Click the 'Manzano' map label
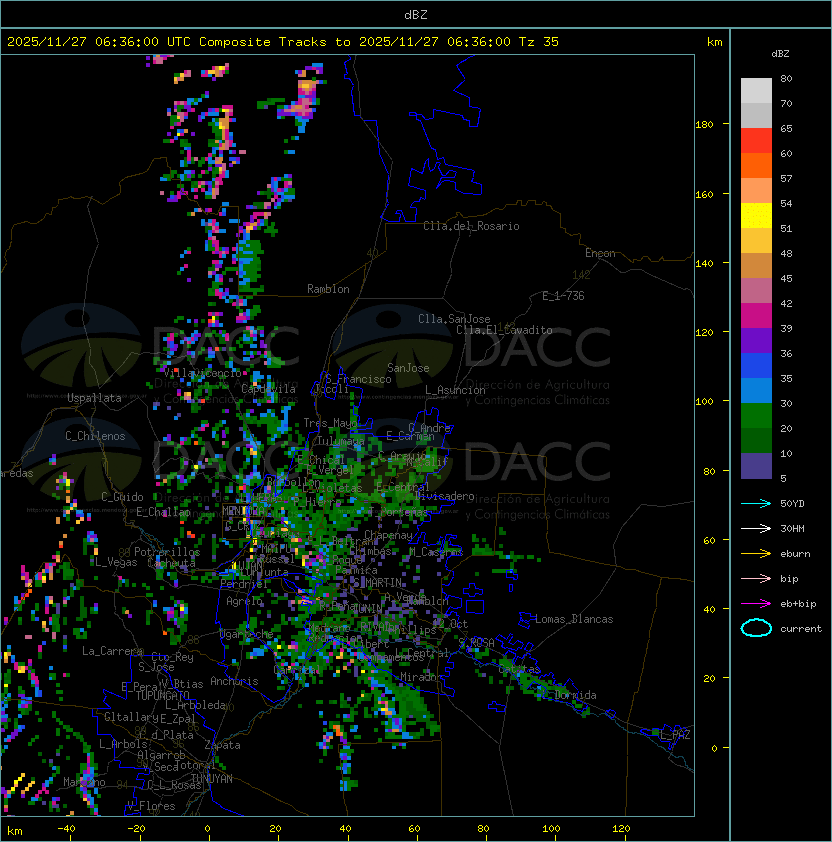Viewport: 832px width, 842px height. (84, 782)
